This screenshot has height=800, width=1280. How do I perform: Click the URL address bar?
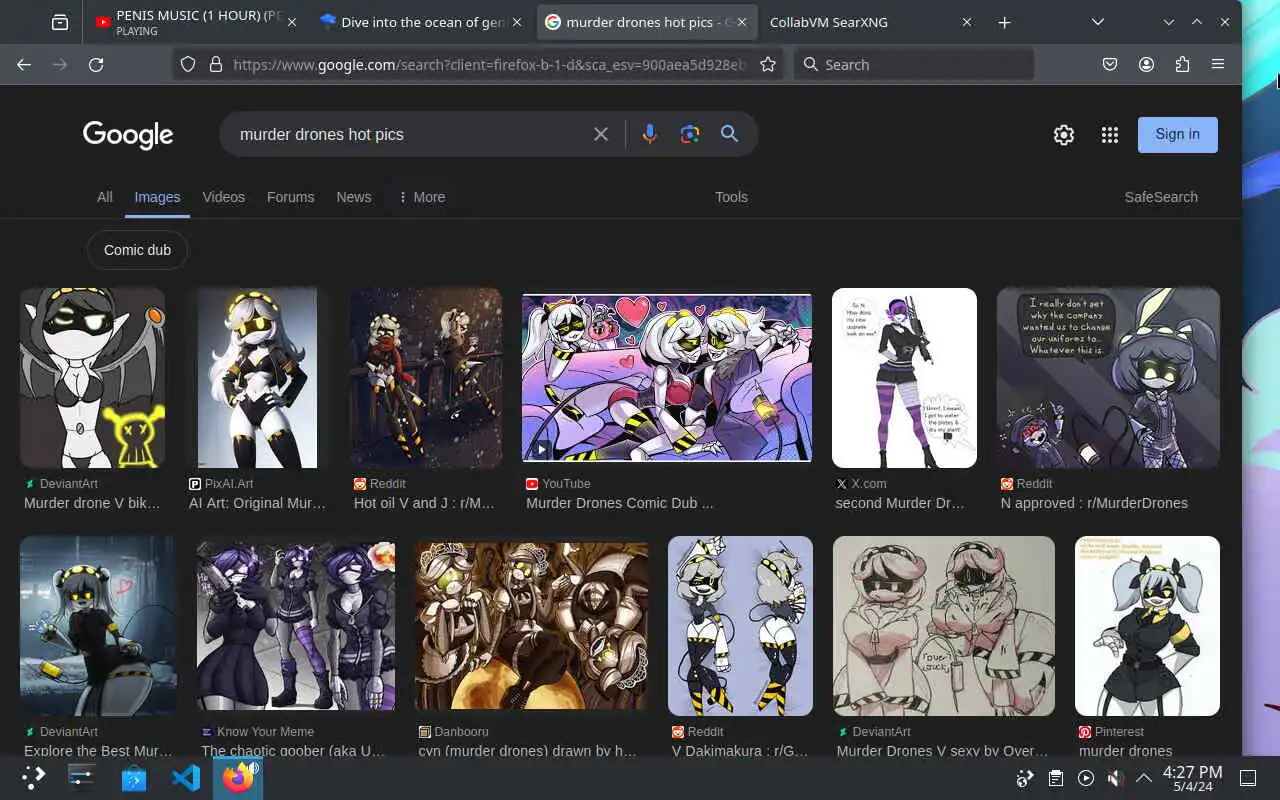click(490, 64)
